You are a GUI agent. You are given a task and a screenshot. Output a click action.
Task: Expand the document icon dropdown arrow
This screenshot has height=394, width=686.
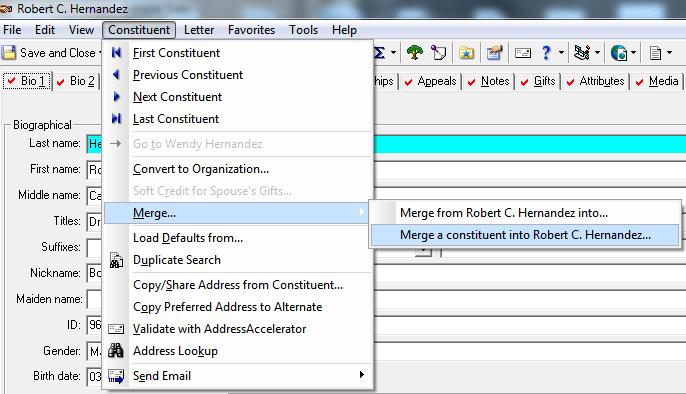pyautogui.click(x=669, y=53)
